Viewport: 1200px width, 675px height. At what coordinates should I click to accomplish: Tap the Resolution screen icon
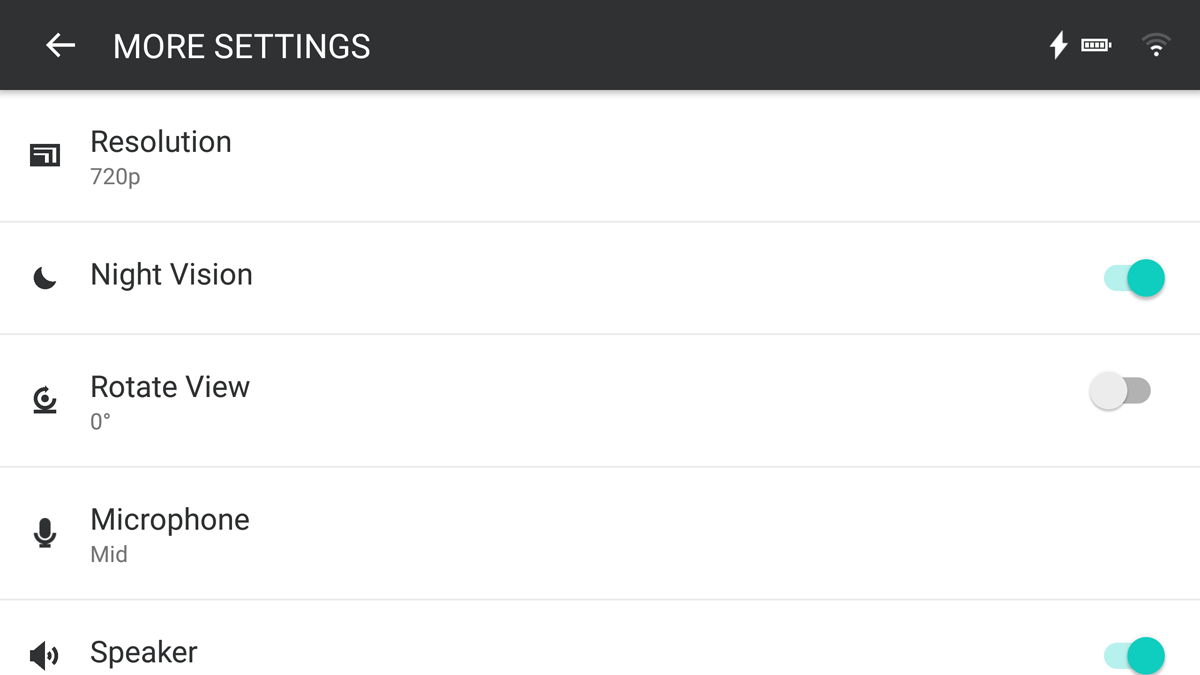tap(45, 155)
